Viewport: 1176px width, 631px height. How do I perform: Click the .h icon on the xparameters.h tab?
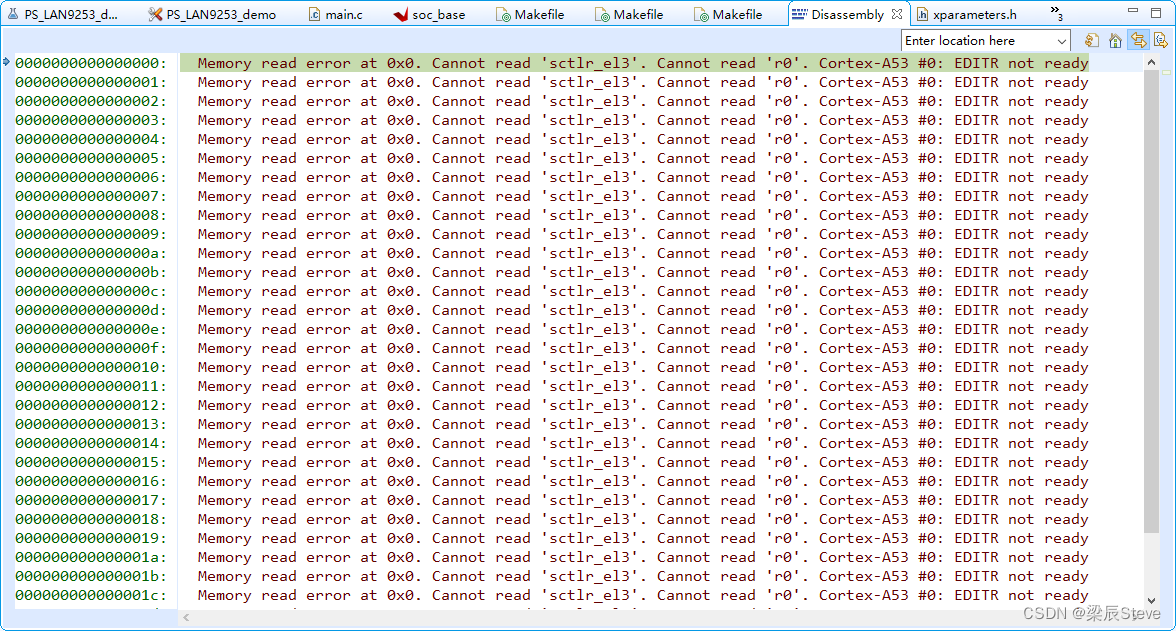(x=922, y=14)
